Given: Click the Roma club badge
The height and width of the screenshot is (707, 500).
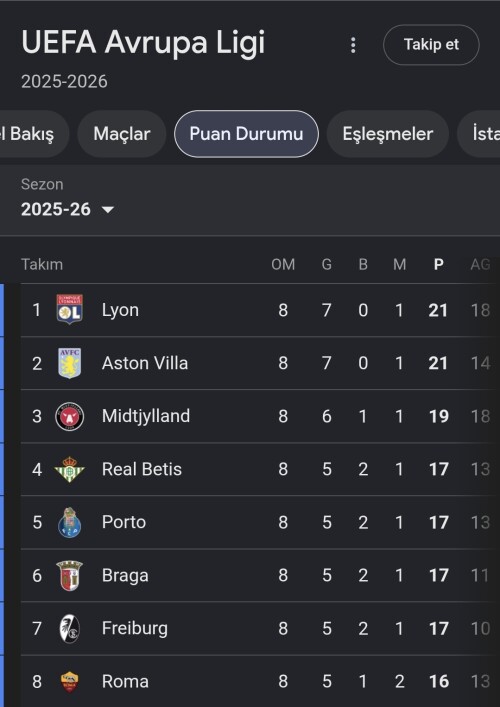Looking at the screenshot, I should 69,681.
